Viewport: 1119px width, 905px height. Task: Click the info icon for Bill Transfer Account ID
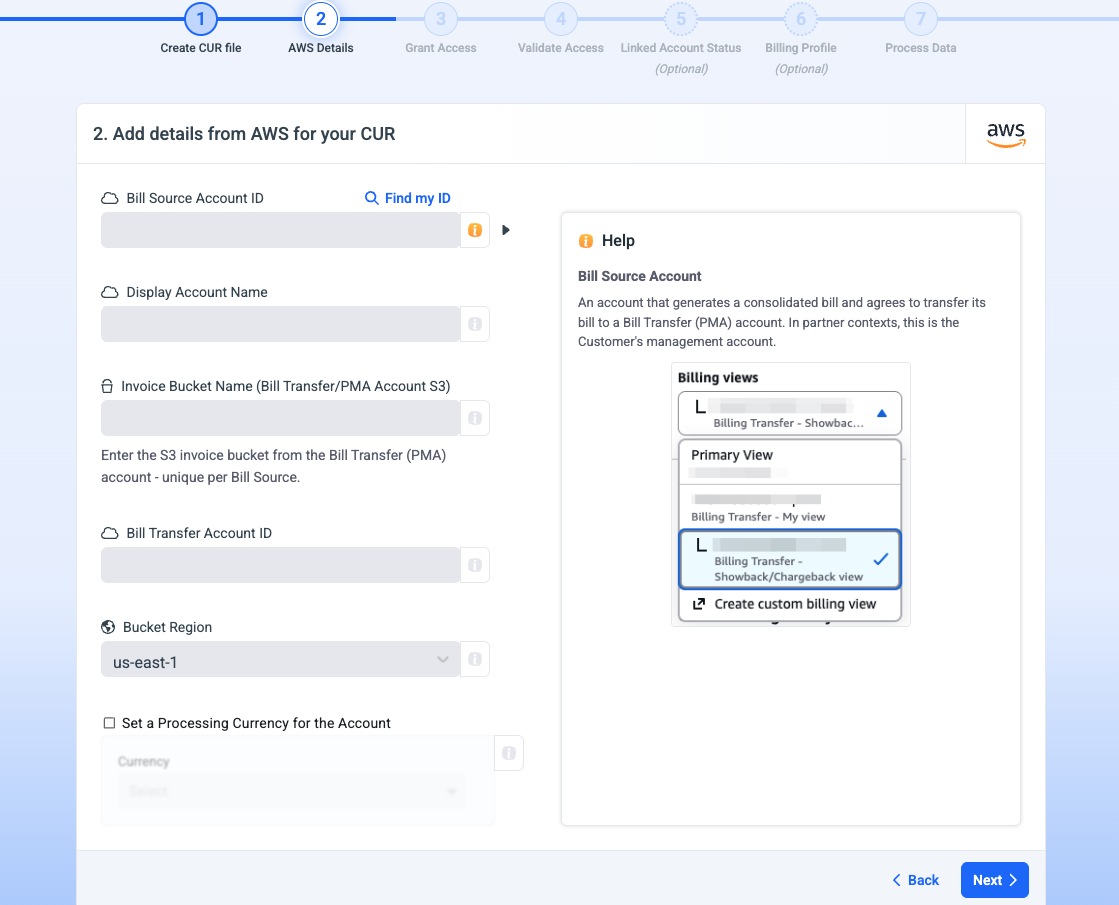(x=475, y=565)
